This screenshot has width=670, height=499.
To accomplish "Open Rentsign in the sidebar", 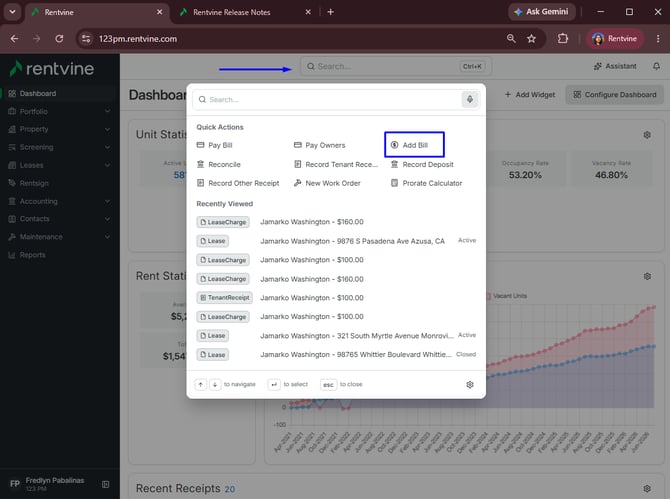I will point(59,183).
